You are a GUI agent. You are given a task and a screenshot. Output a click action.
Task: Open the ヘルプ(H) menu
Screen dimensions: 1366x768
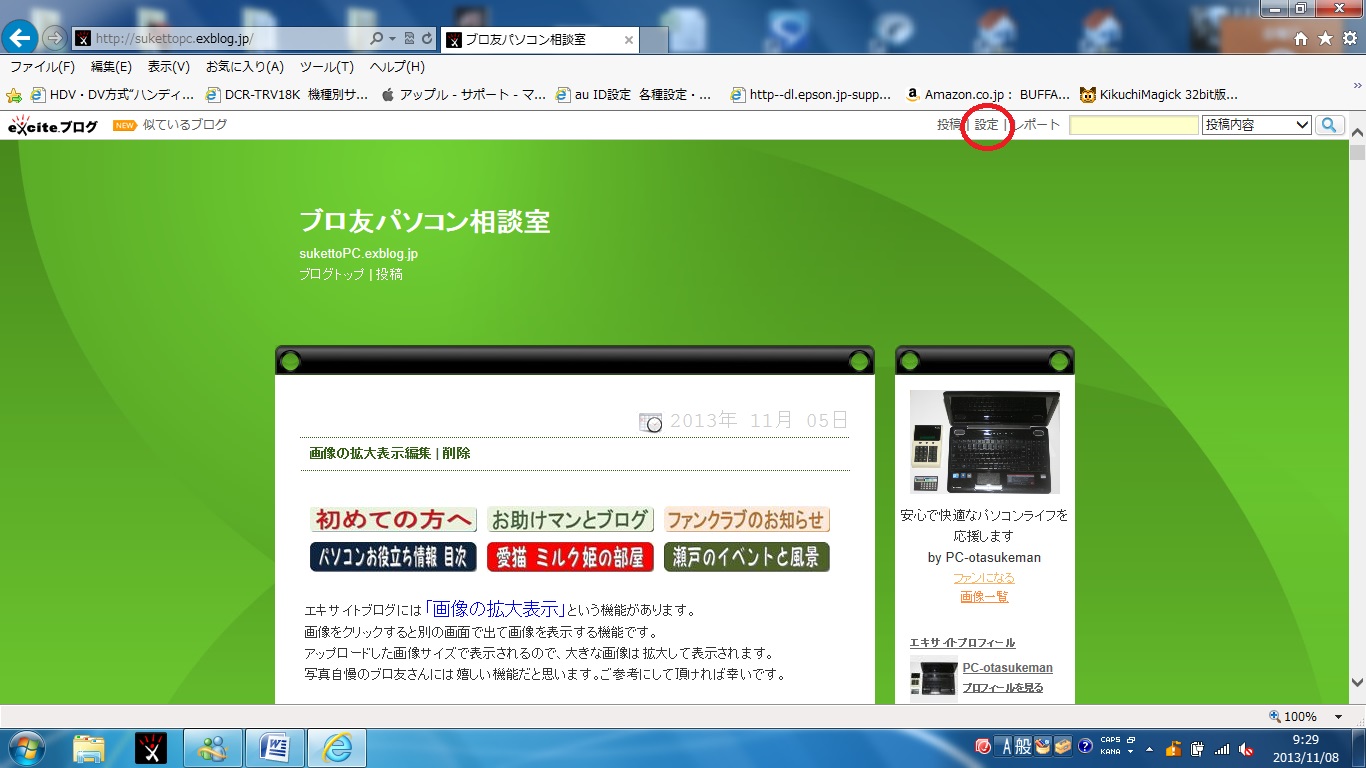(x=397, y=67)
